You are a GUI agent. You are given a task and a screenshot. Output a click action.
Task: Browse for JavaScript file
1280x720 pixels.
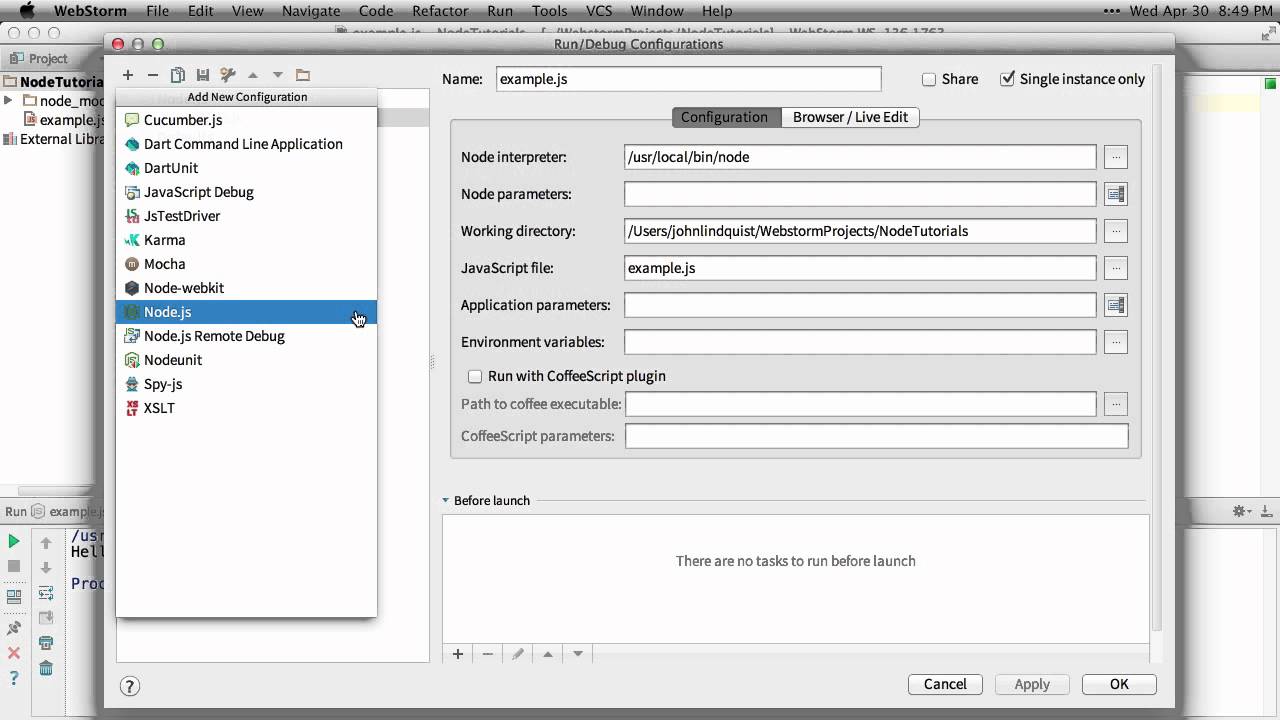pyautogui.click(x=1116, y=268)
